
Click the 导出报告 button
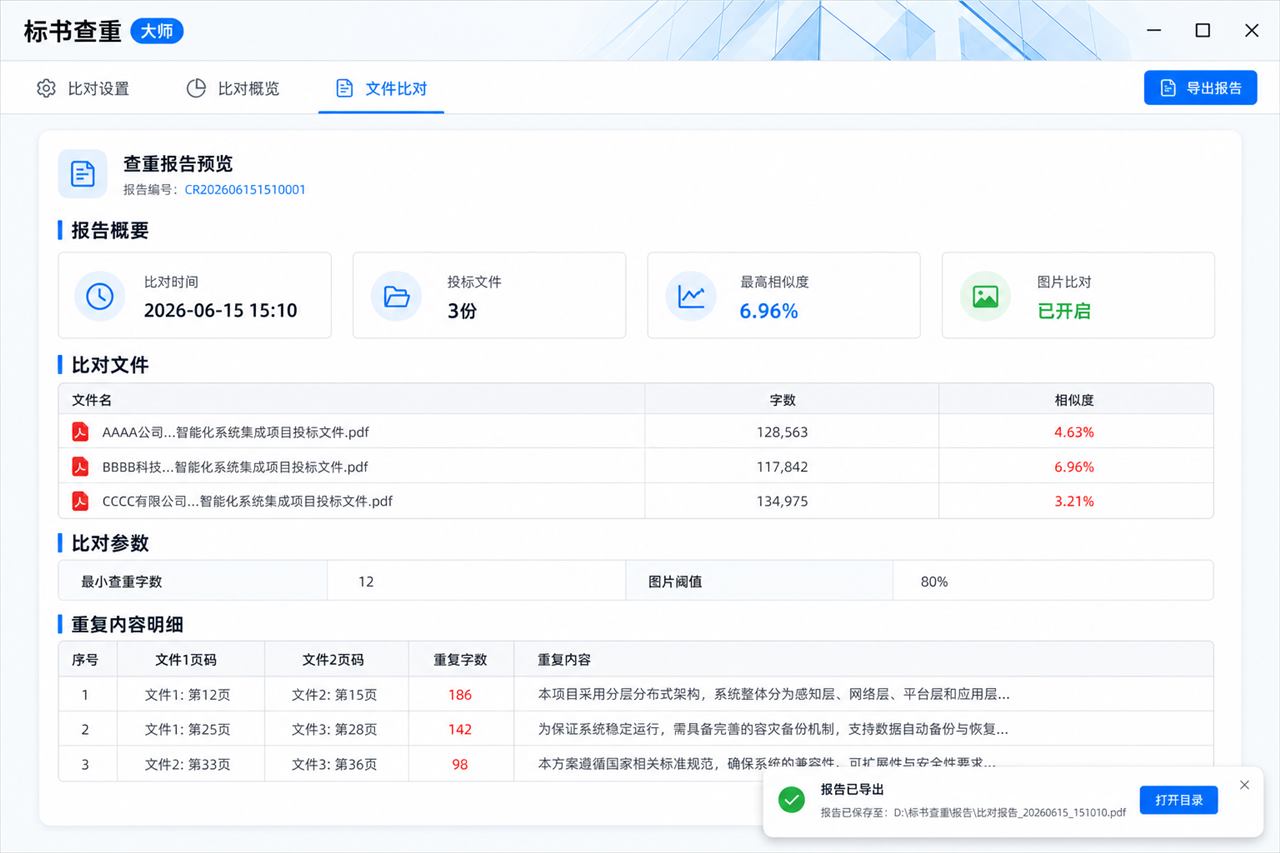[x=1199, y=88]
